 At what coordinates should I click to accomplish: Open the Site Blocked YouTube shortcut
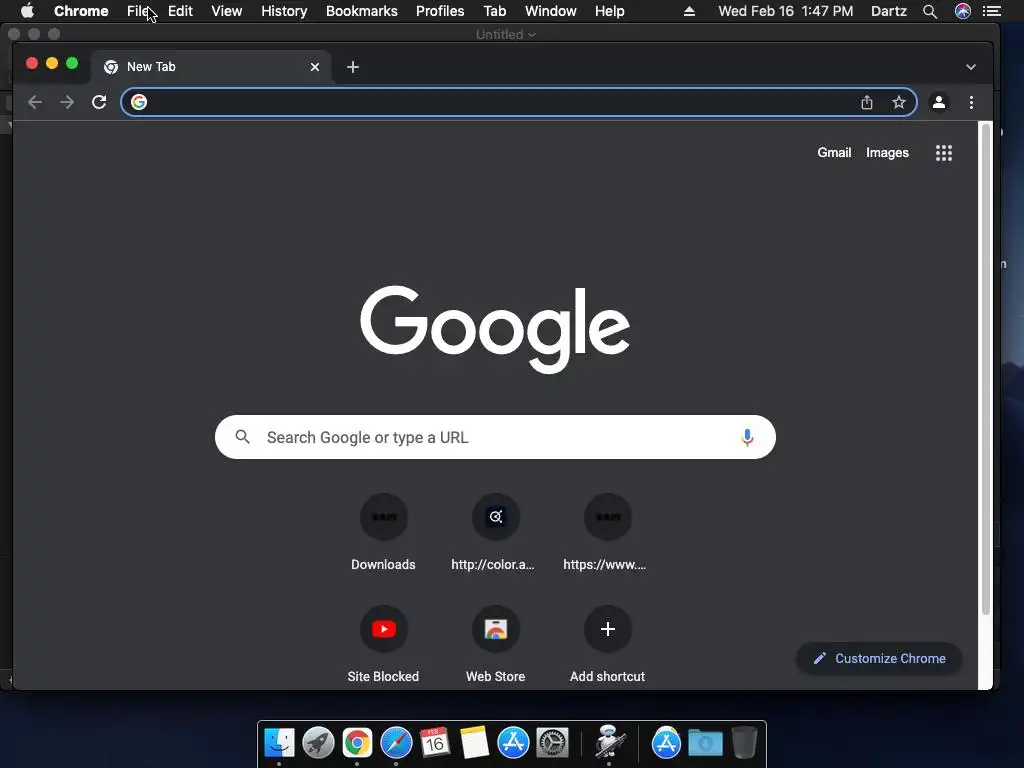tap(383, 645)
